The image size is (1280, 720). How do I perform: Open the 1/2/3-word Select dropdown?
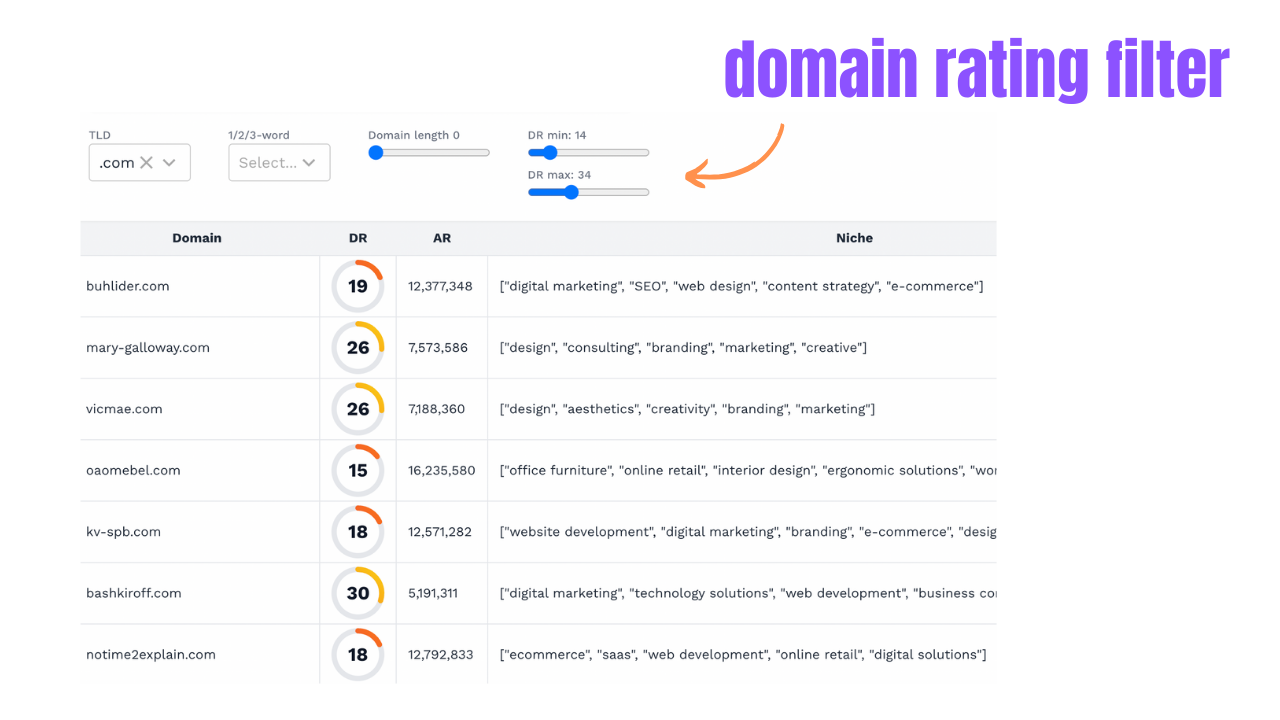[279, 162]
